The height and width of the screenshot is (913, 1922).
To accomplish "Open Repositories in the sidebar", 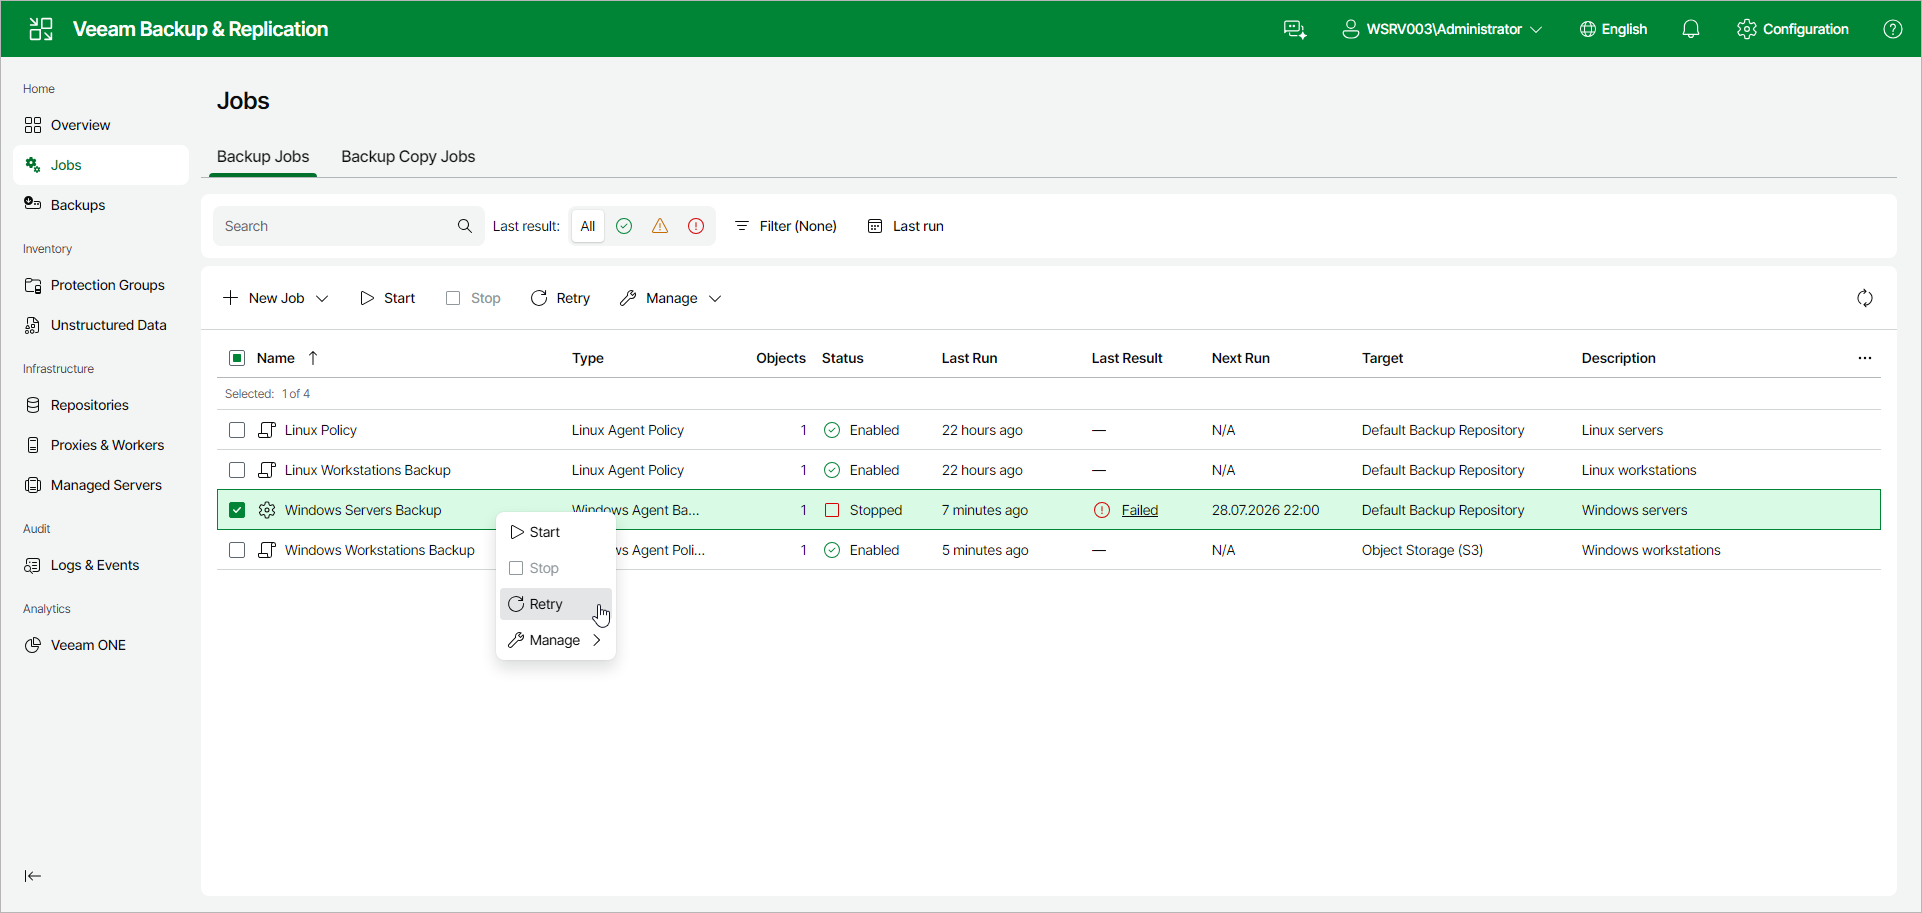I will pyautogui.click(x=101, y=405).
